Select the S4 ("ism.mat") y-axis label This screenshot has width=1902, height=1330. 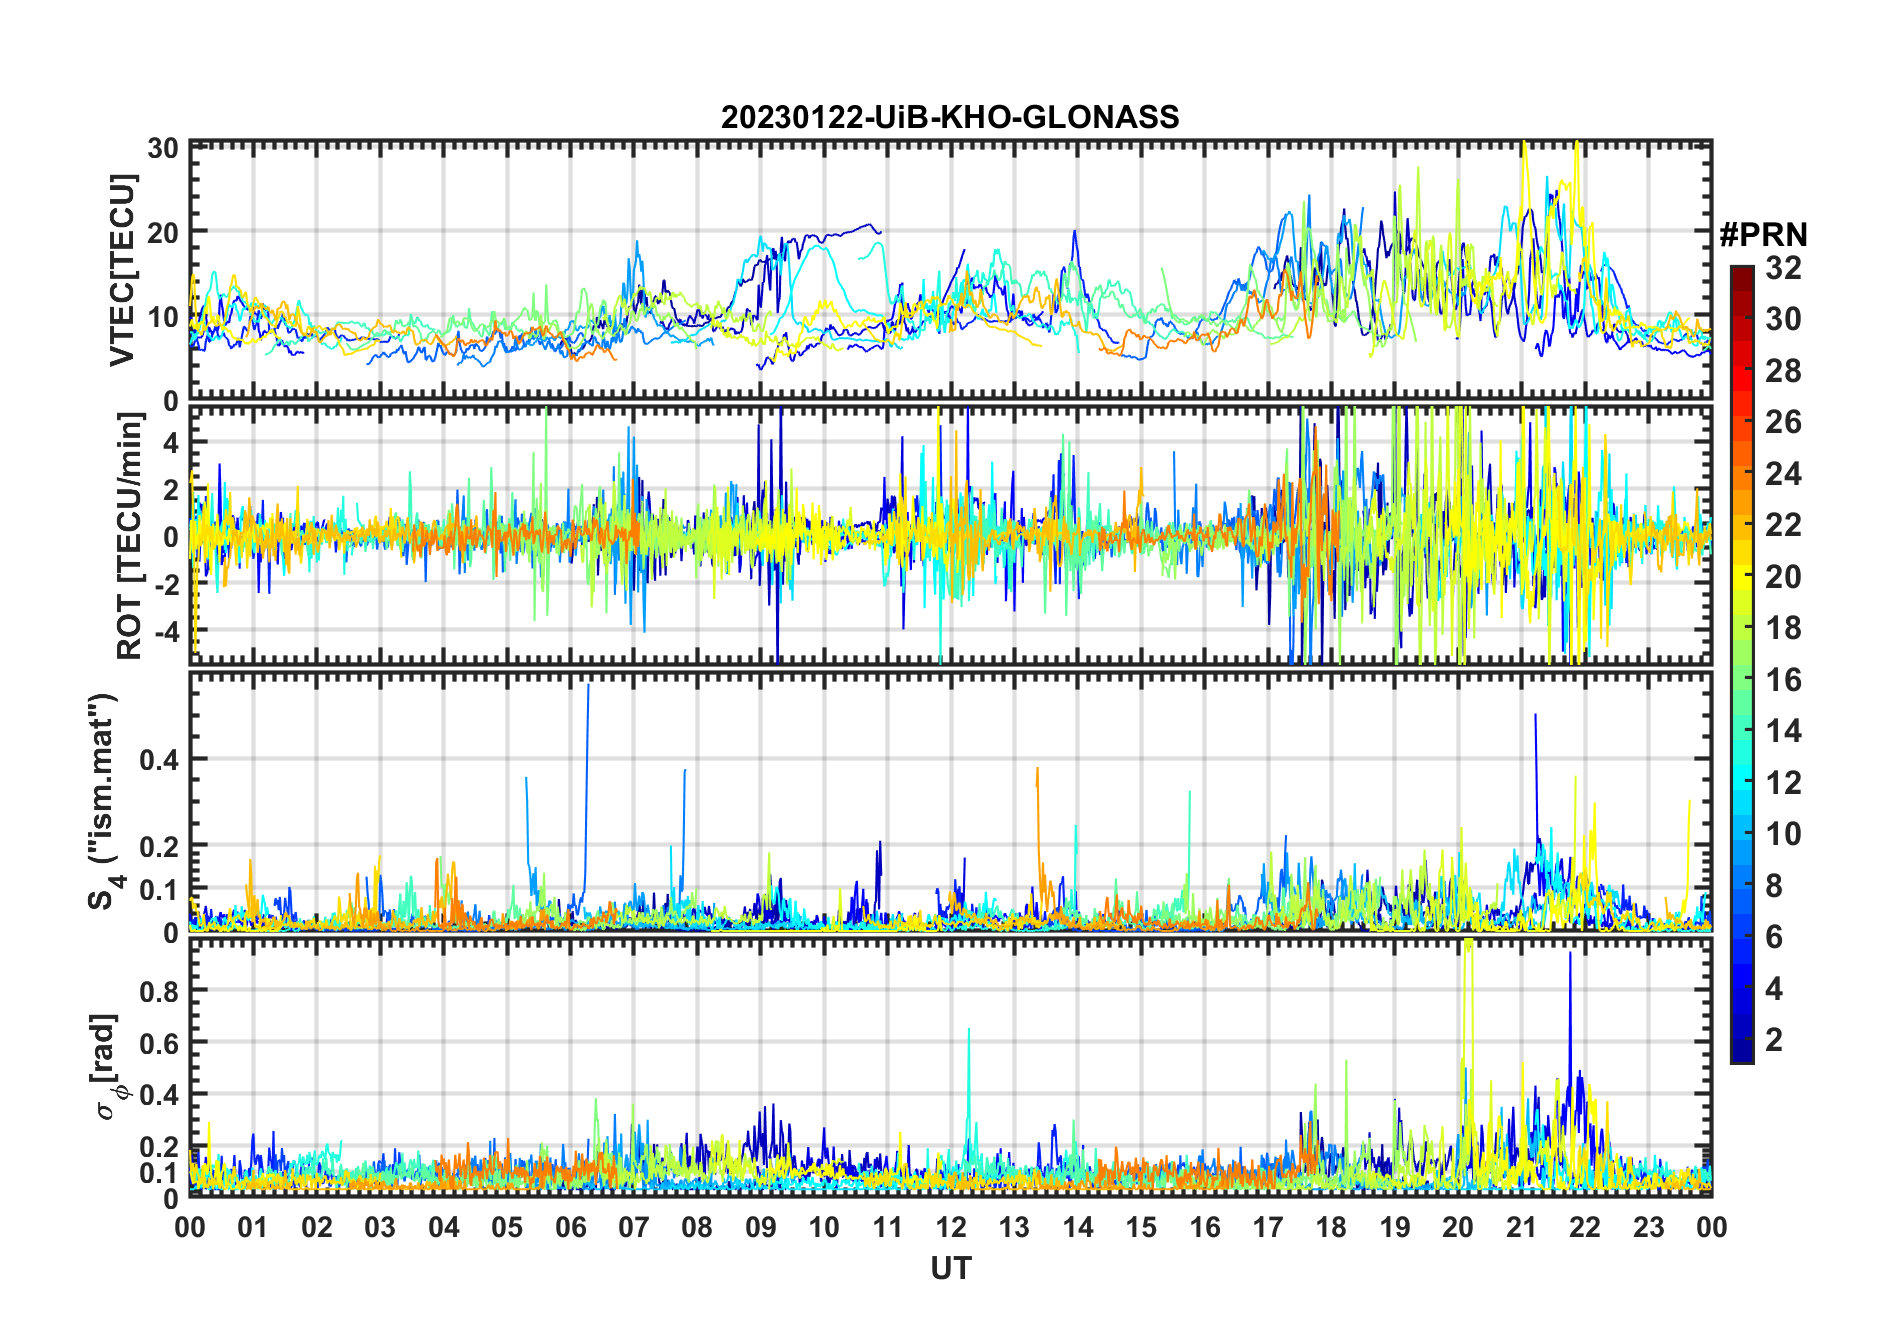(x=104, y=801)
